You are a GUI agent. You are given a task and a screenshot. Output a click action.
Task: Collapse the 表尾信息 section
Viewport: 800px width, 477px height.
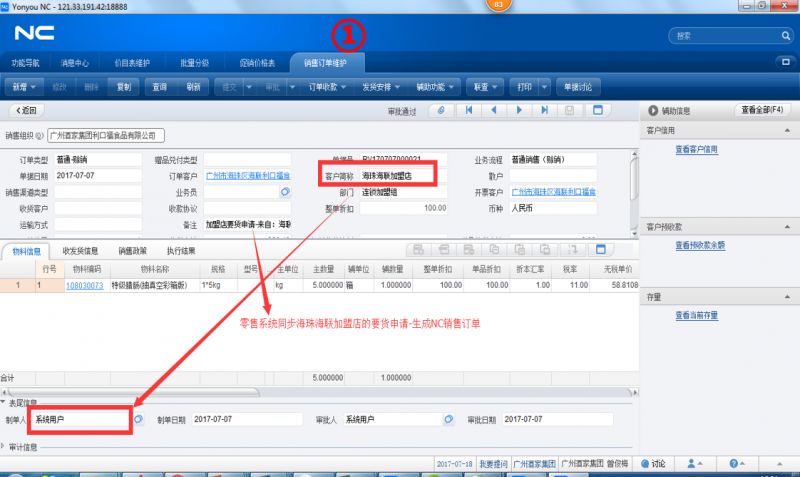click(3, 403)
